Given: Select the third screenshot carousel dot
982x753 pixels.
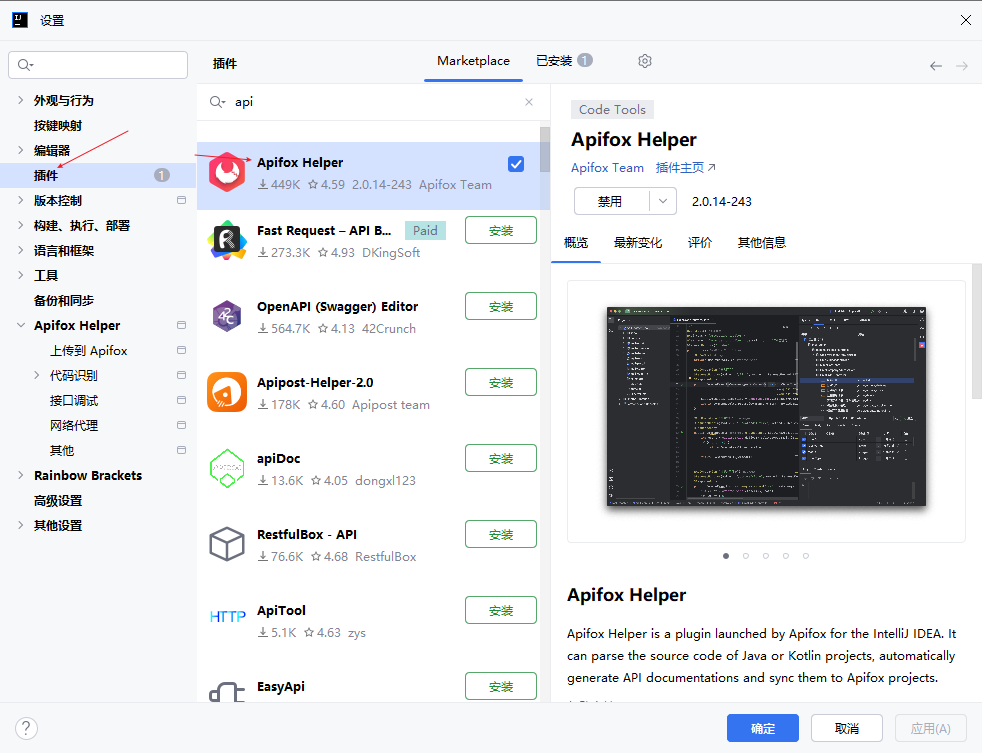Looking at the screenshot, I should (766, 556).
